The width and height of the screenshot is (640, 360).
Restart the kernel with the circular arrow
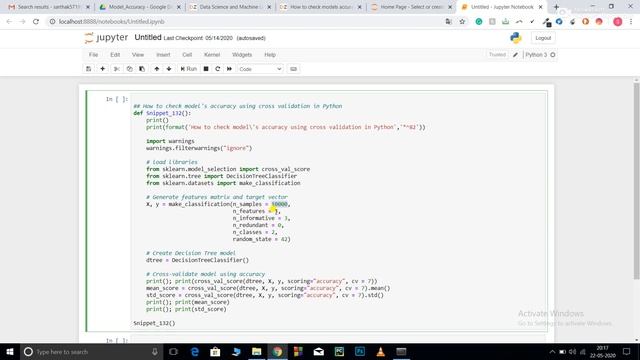coord(218,69)
